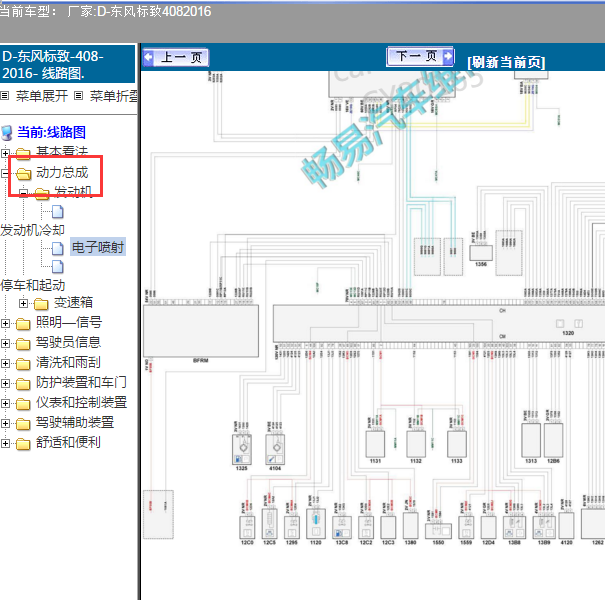The image size is (605, 600).
Task: Select the 照明—信号 folder label
Action: [69, 322]
